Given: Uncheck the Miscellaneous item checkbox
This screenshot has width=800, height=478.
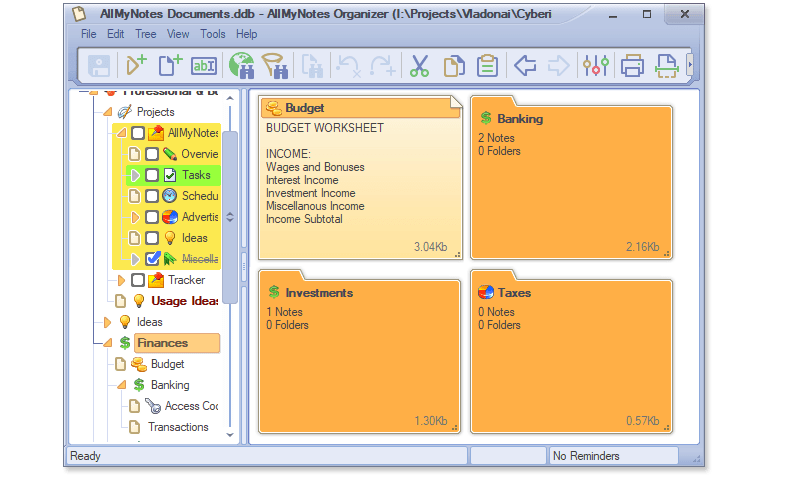Looking at the screenshot, I should point(153,259).
